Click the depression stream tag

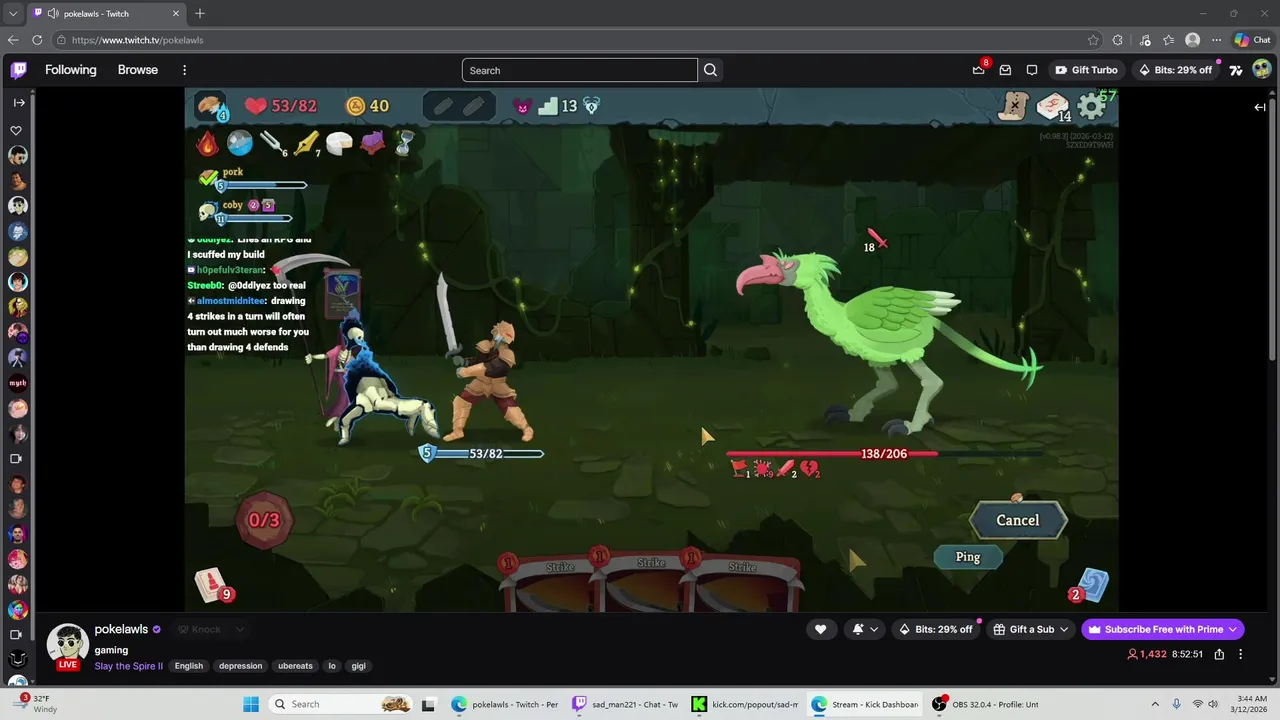point(240,666)
